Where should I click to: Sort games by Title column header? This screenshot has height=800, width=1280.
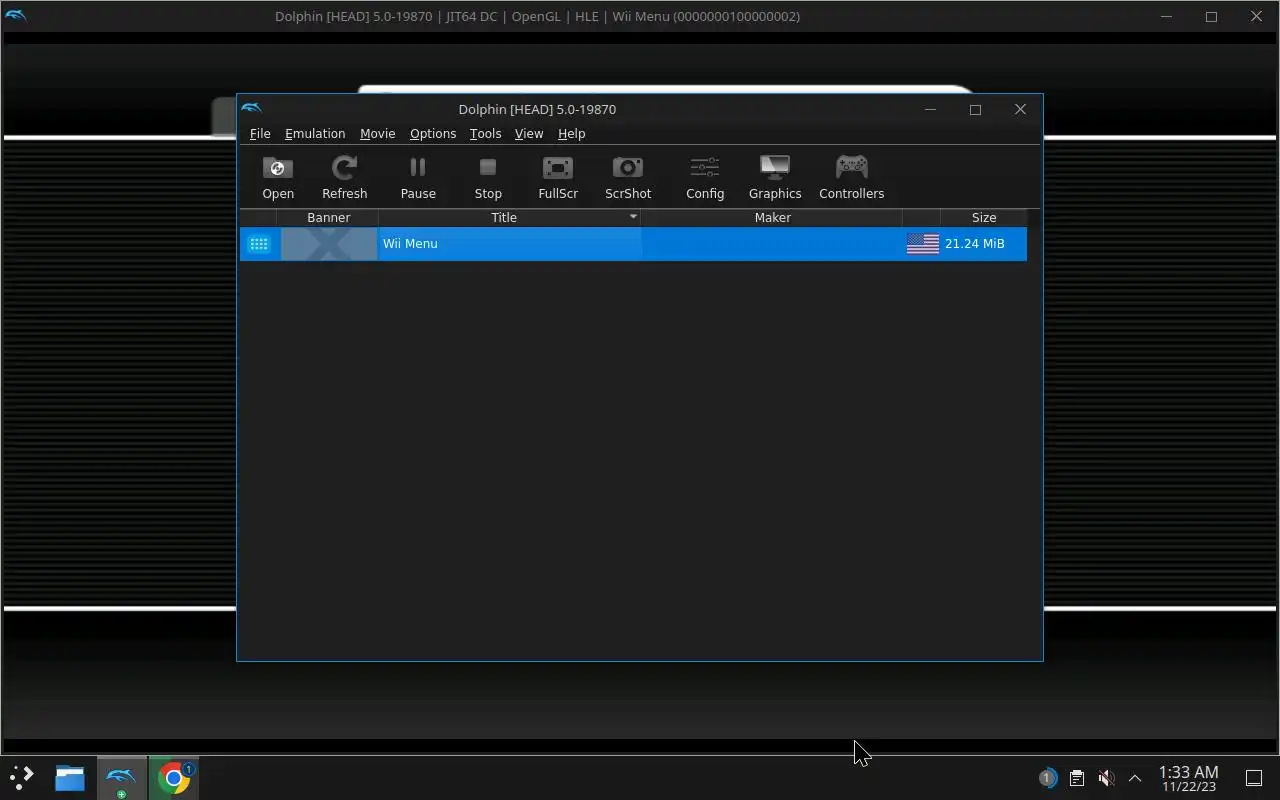tap(509, 217)
